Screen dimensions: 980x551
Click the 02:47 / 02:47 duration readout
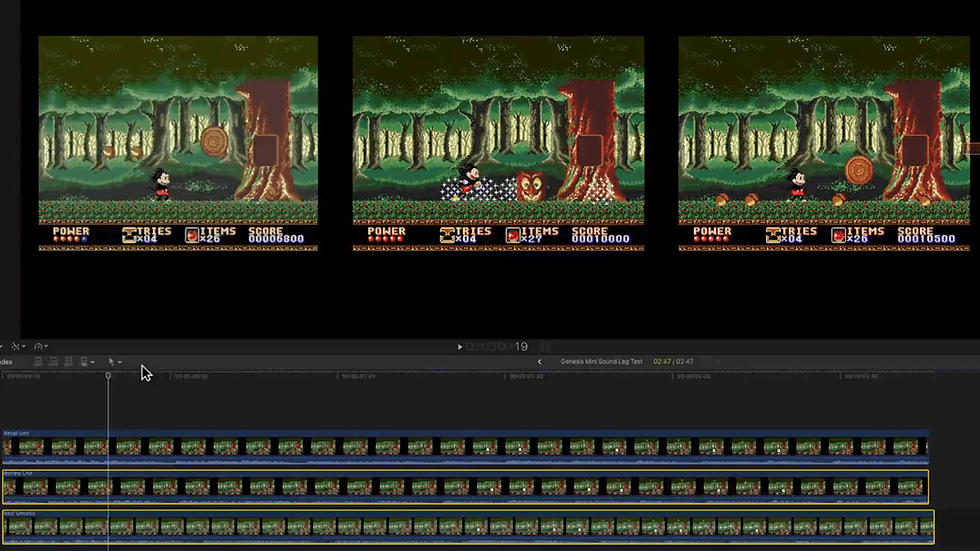coord(673,361)
